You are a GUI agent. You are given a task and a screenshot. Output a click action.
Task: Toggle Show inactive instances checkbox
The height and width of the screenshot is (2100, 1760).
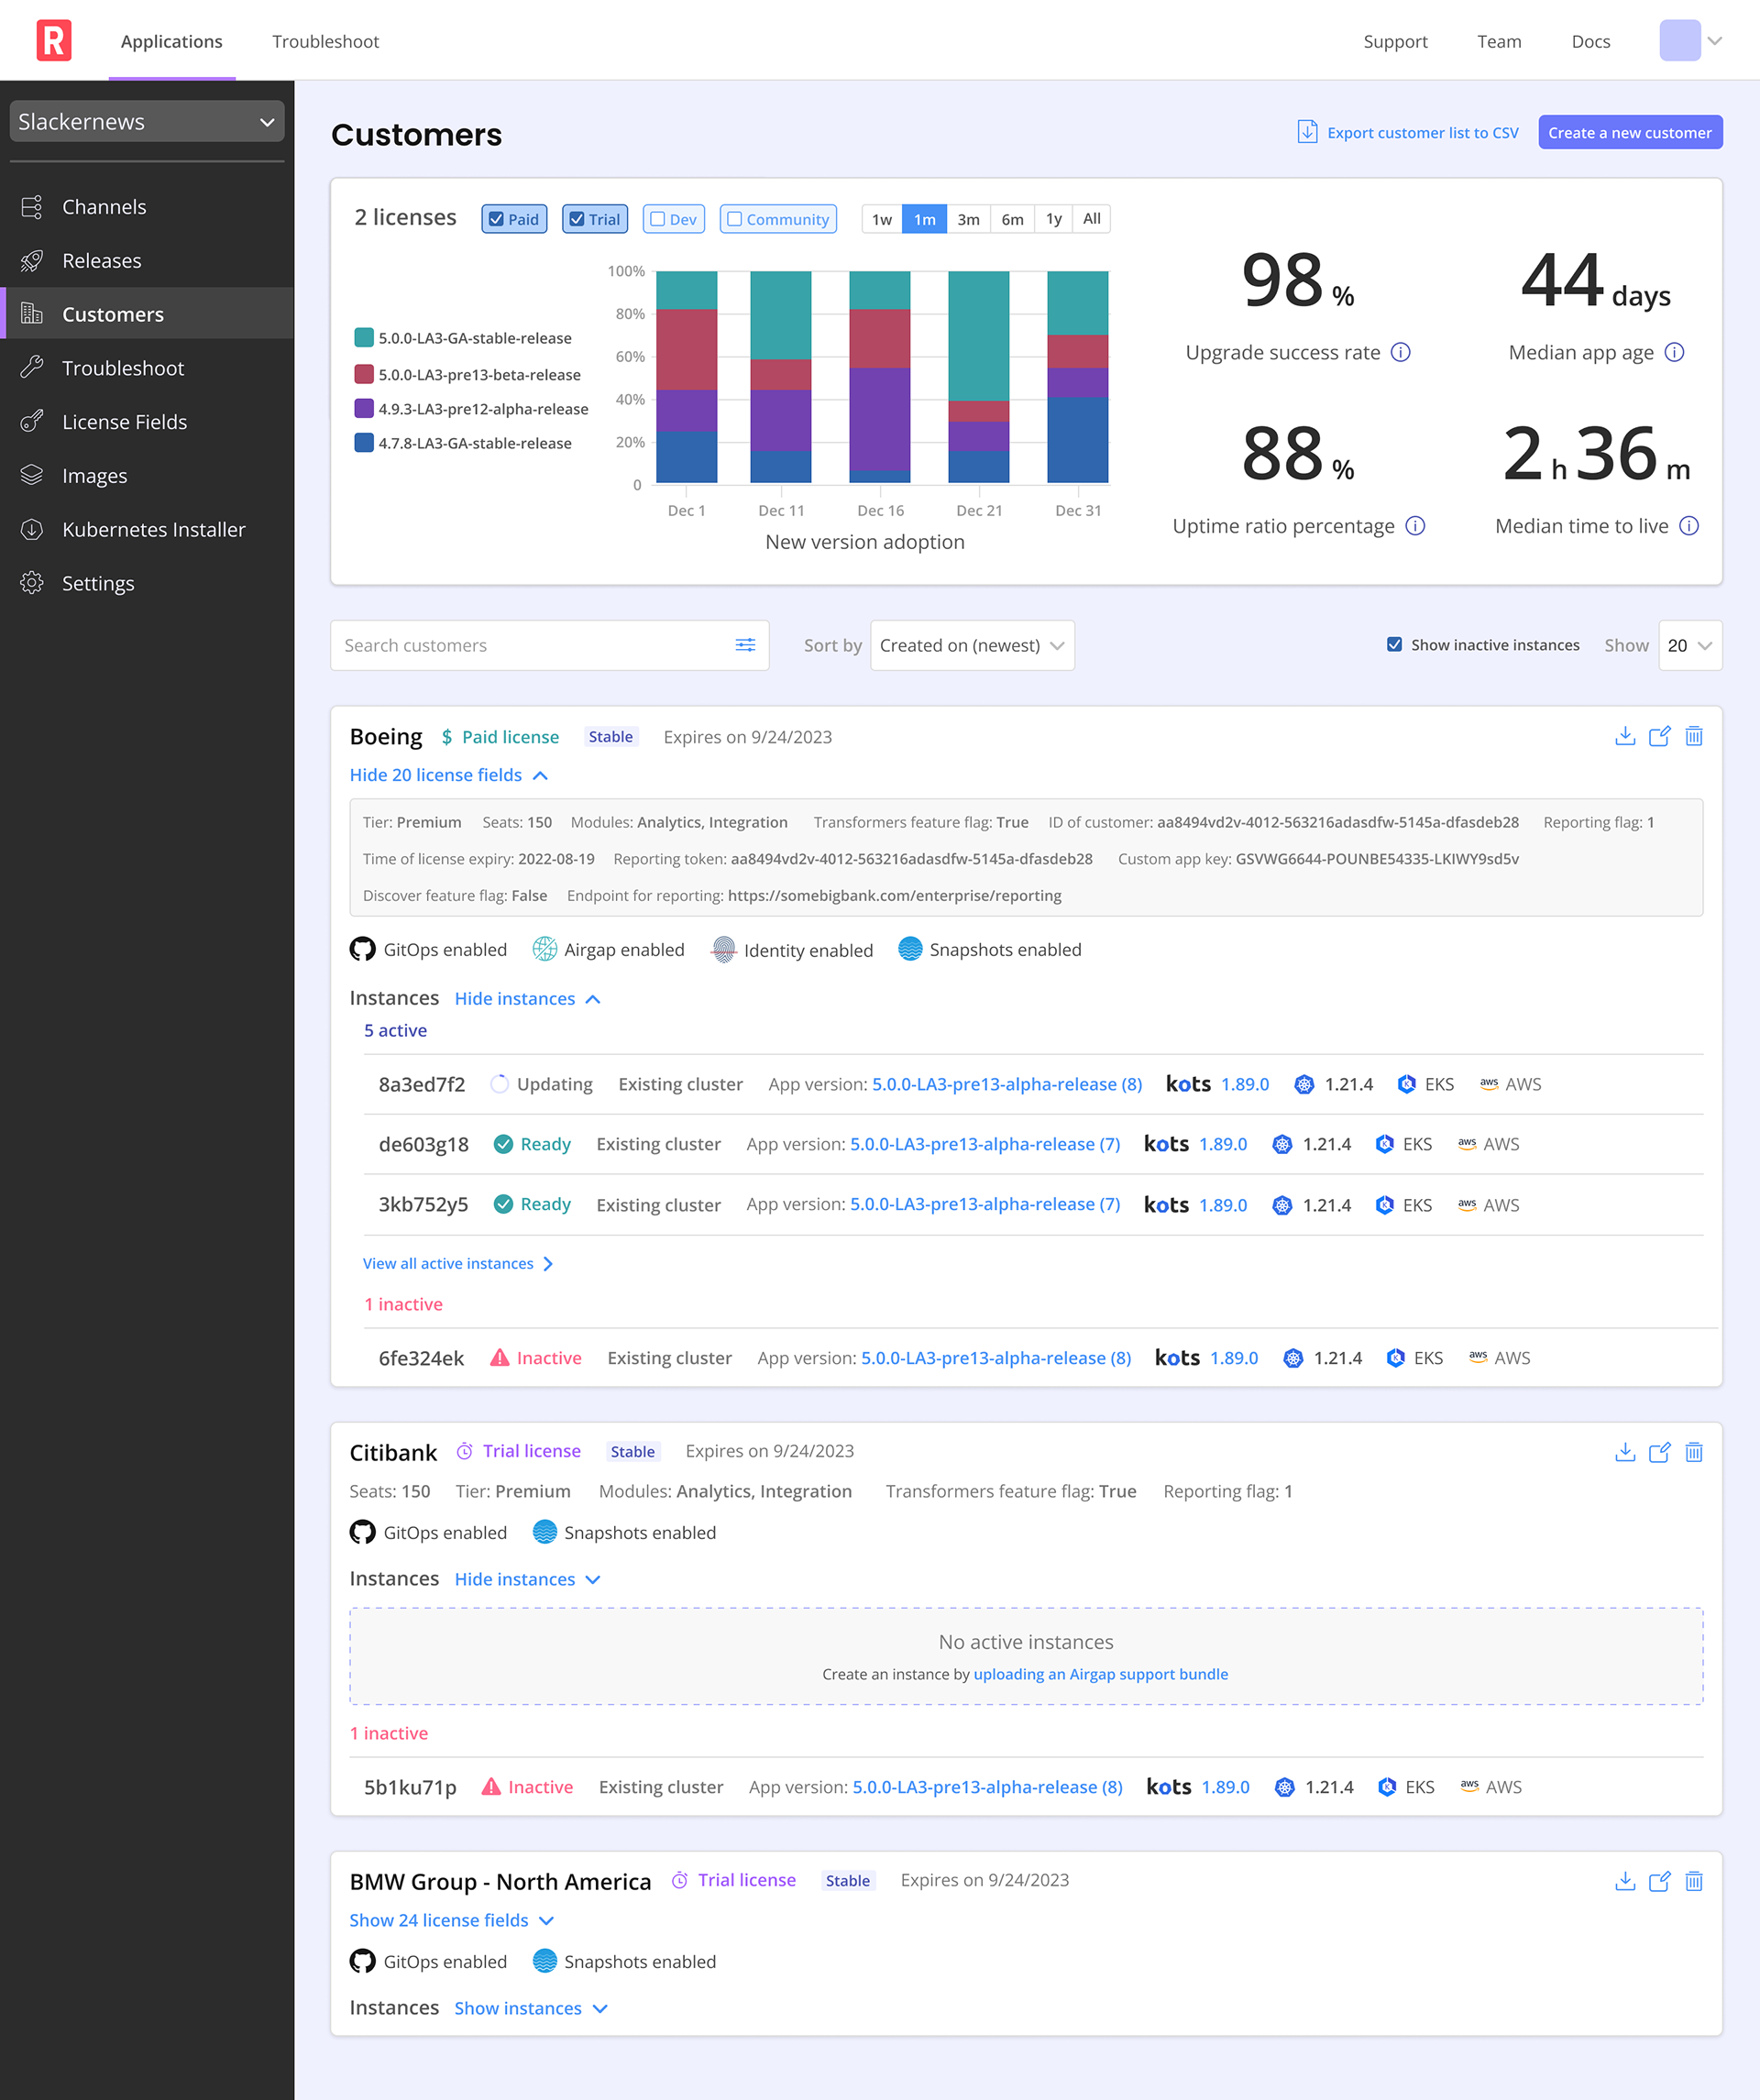[x=1394, y=645]
